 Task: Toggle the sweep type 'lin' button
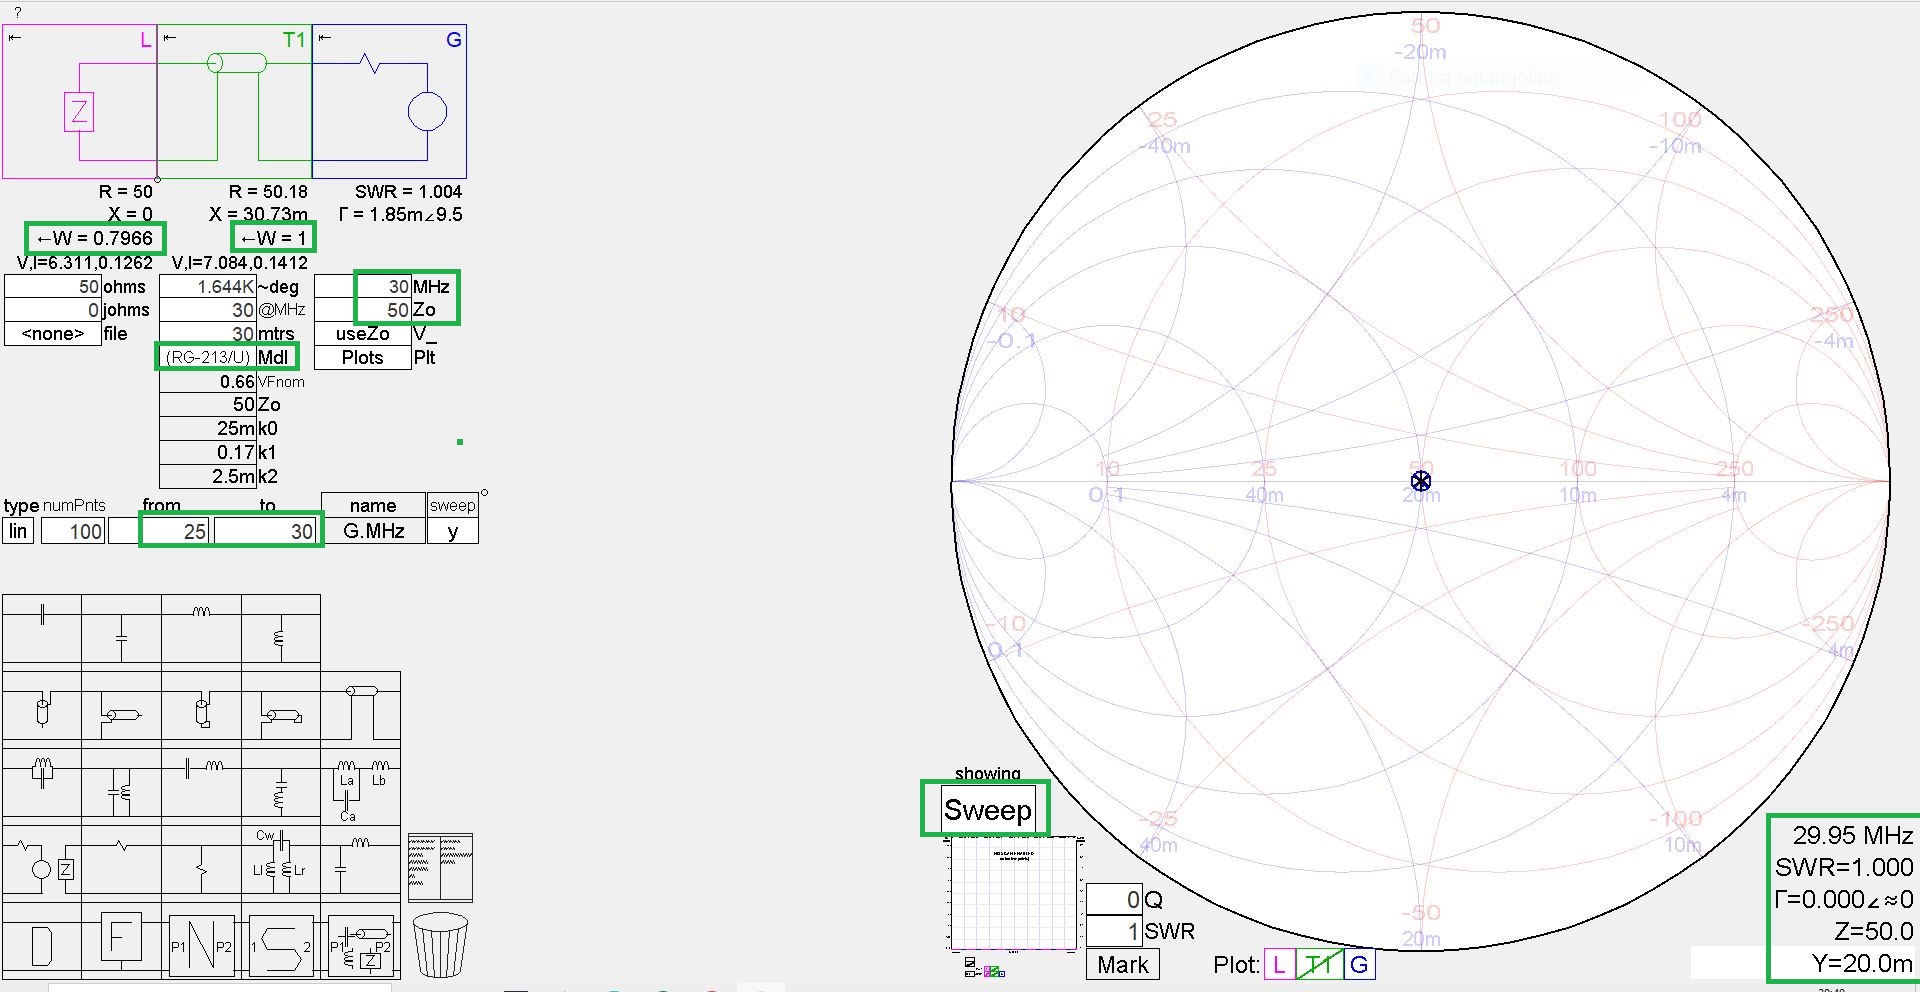(x=18, y=531)
